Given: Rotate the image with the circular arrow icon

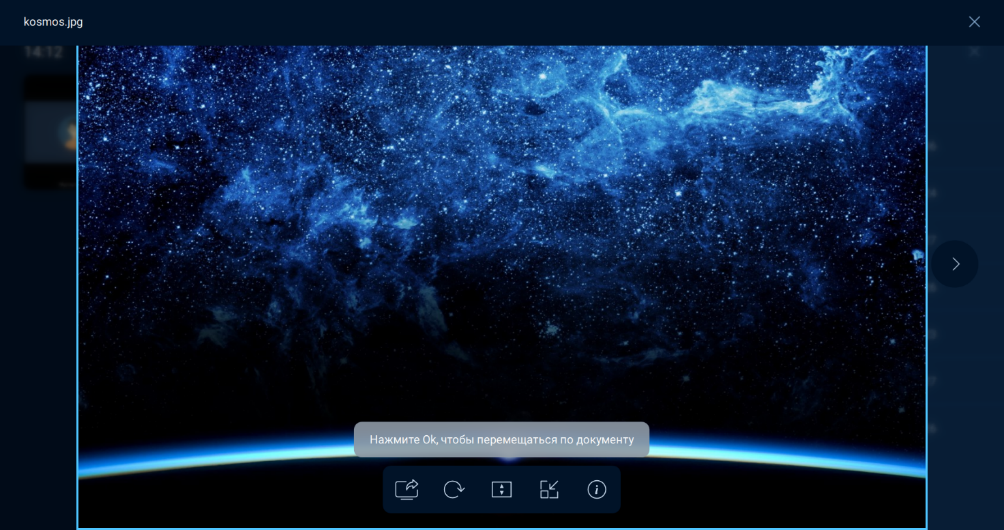Looking at the screenshot, I should click(x=454, y=489).
